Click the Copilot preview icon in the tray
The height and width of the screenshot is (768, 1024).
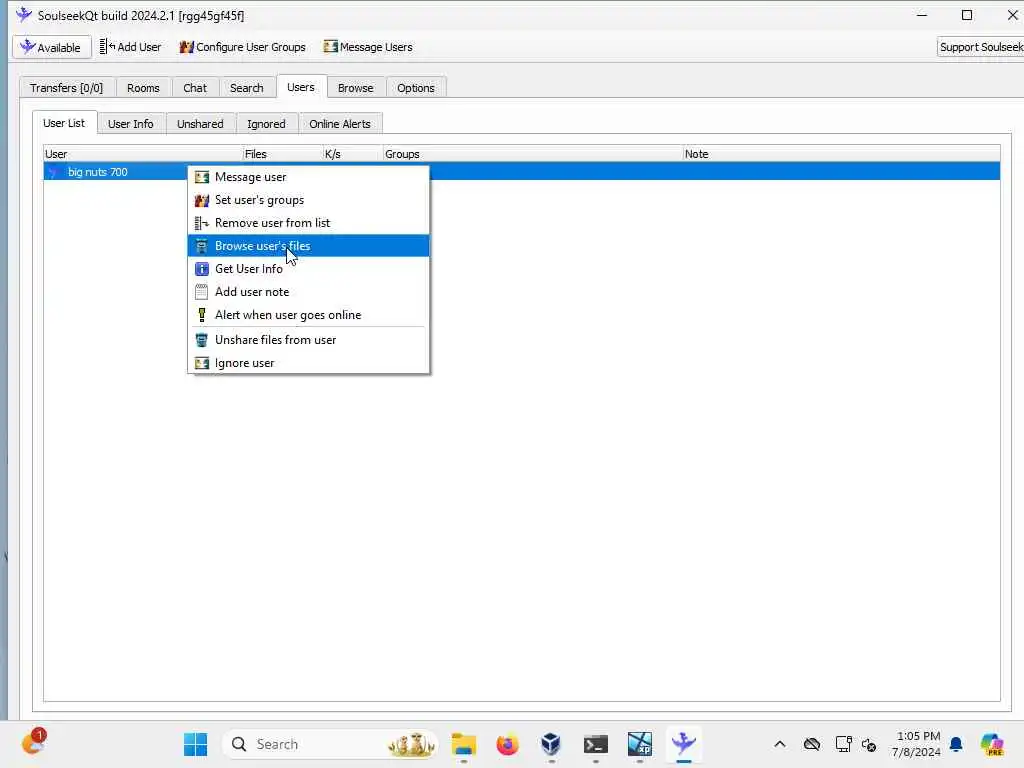(x=992, y=744)
